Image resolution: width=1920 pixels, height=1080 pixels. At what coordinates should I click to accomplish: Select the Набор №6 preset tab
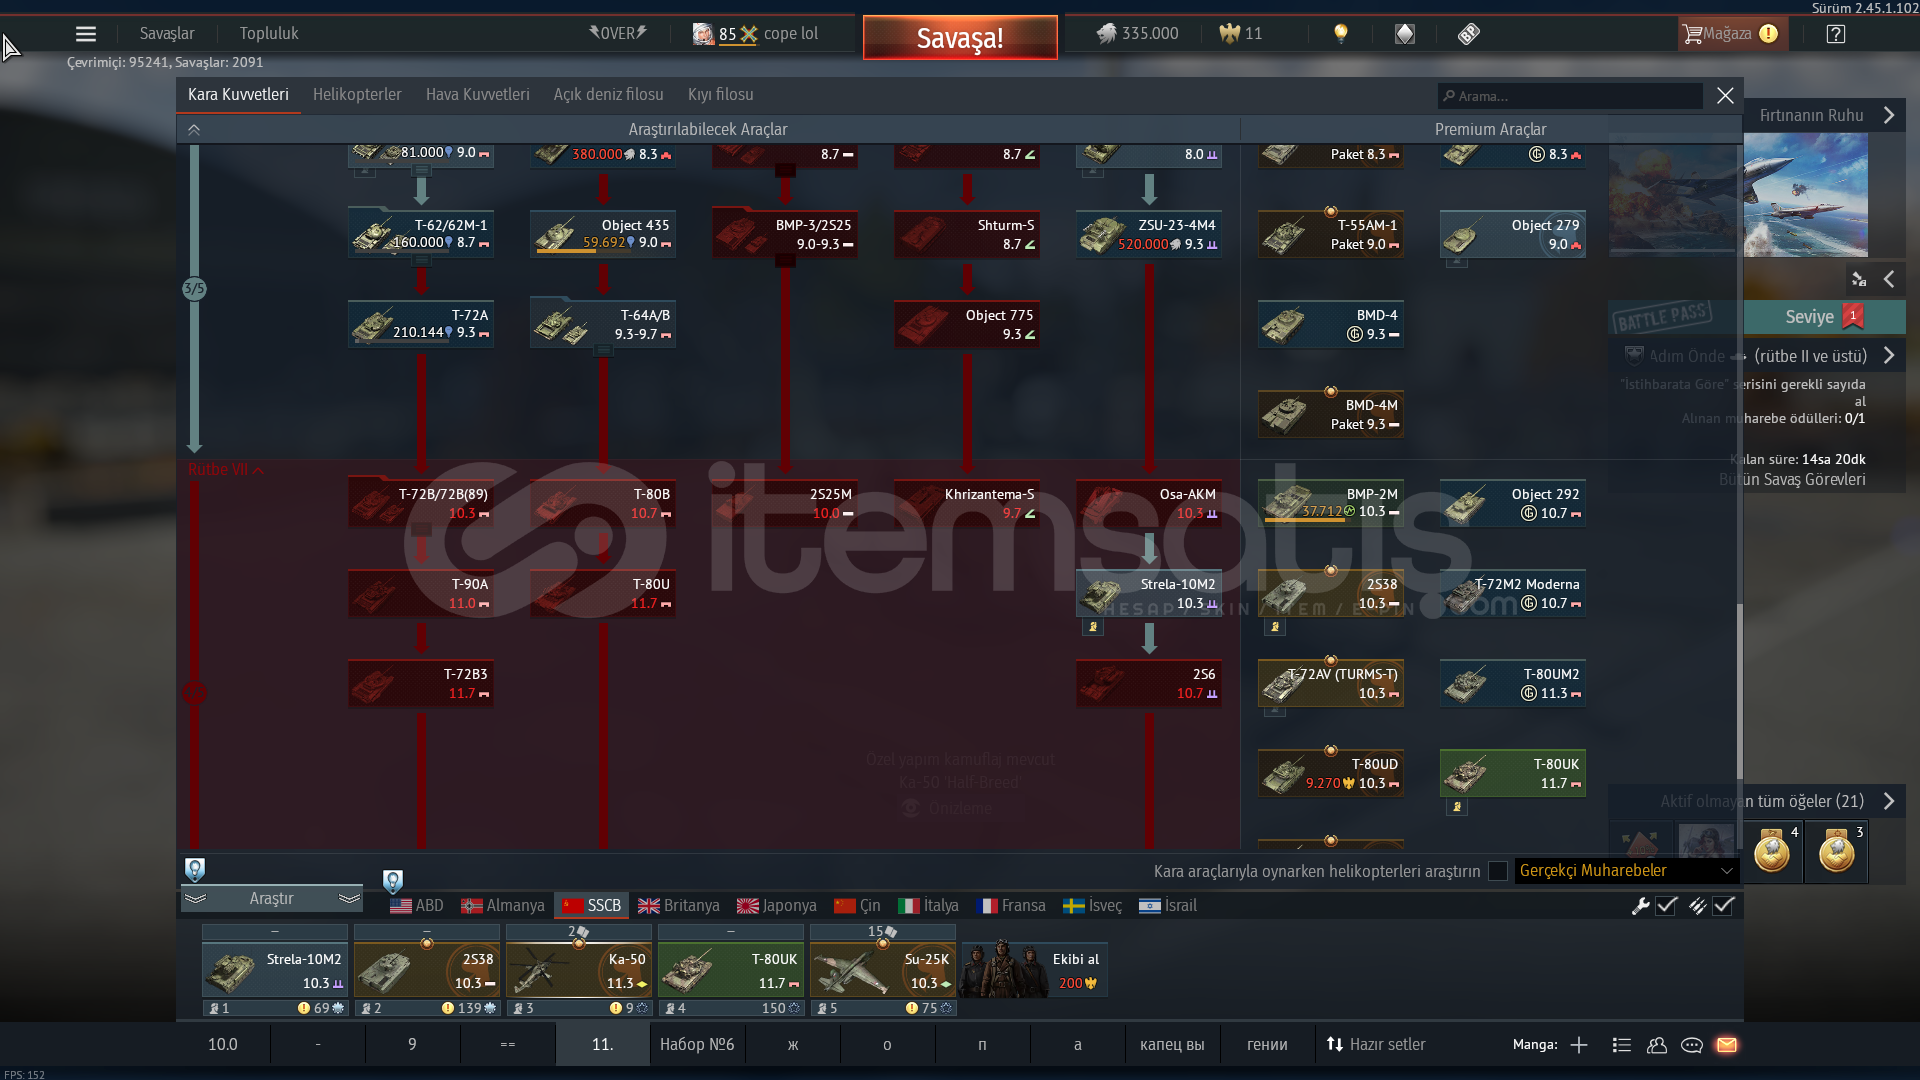[697, 1045]
